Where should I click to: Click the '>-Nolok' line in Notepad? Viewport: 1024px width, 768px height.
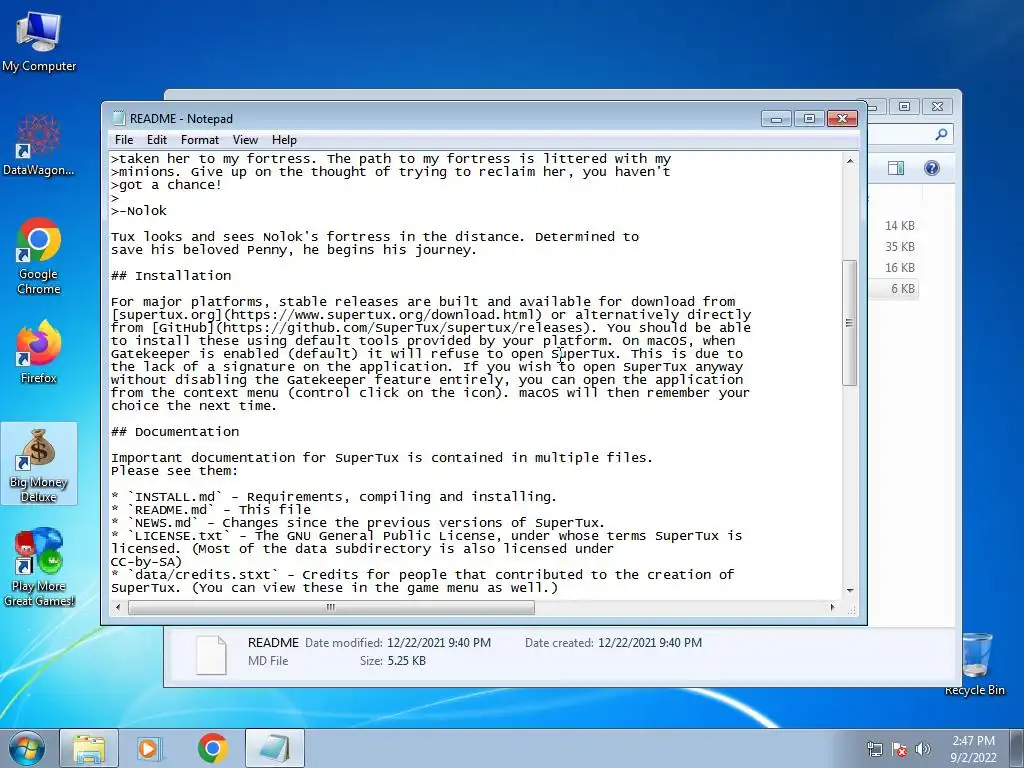(x=139, y=210)
